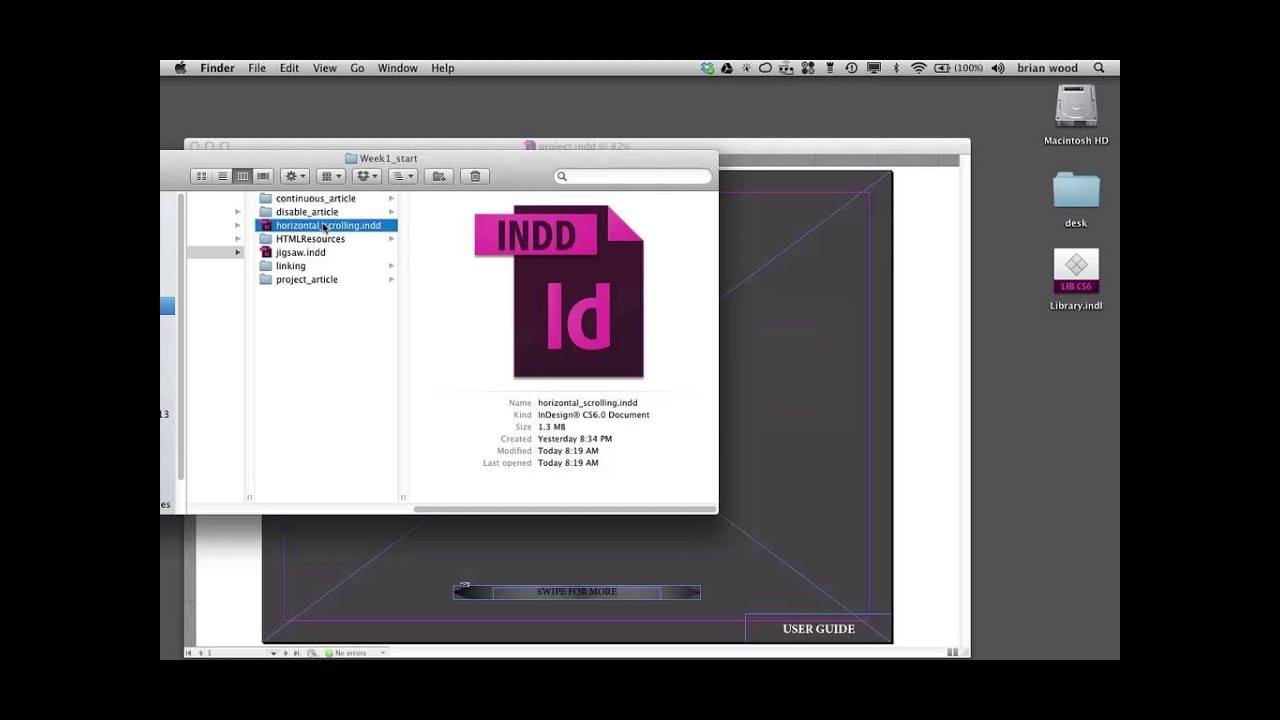Image resolution: width=1280 pixels, height=720 pixels.
Task: Go to last page in InDesign status bar
Action: click(296, 653)
